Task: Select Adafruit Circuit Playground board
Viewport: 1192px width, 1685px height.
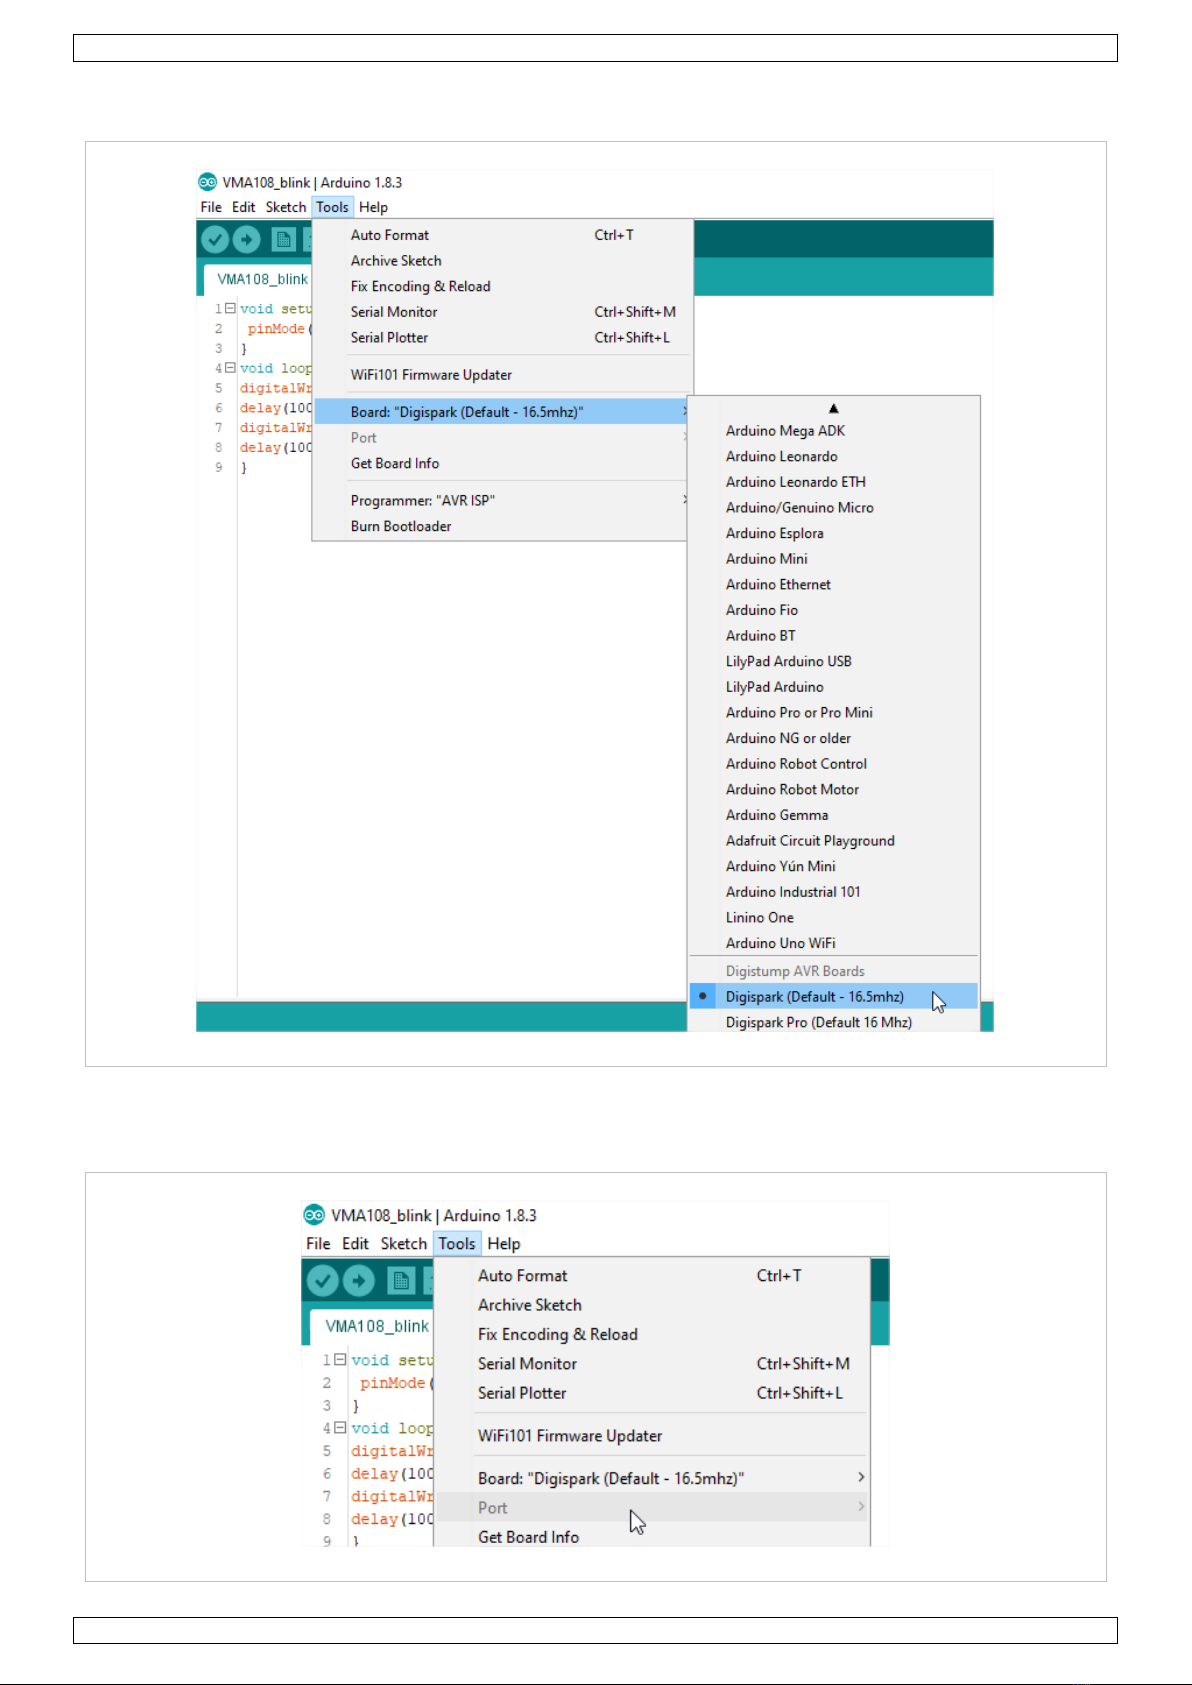Action: [x=833, y=841]
